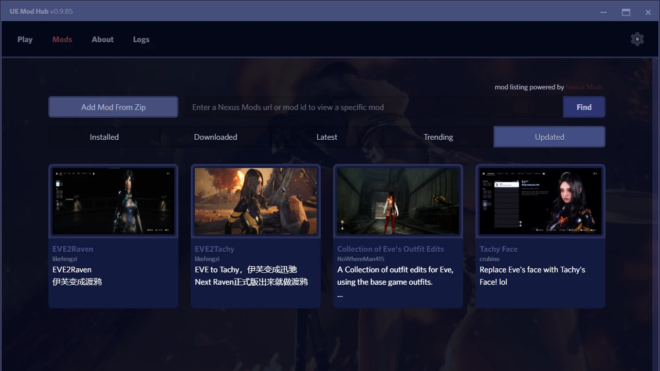Switch to the Play tab
Image resolution: width=660 pixels, height=371 pixels.
25,39
